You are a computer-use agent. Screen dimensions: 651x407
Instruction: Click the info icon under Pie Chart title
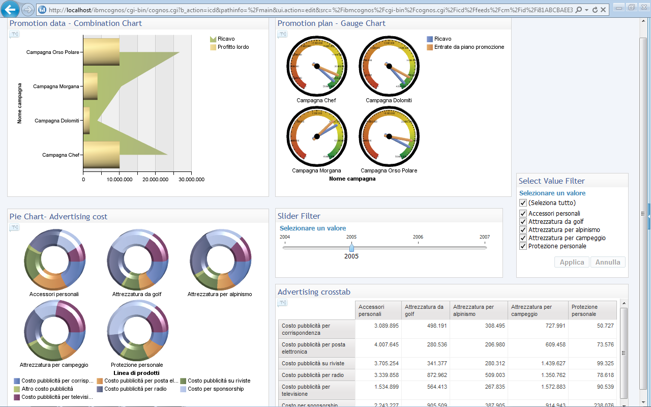15,228
